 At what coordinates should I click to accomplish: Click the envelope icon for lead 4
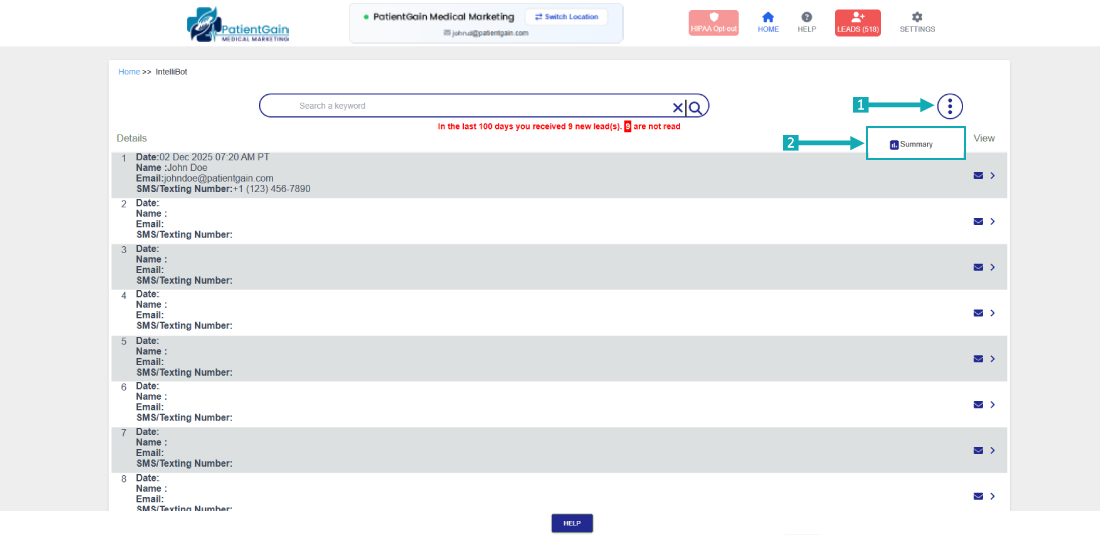(978, 313)
